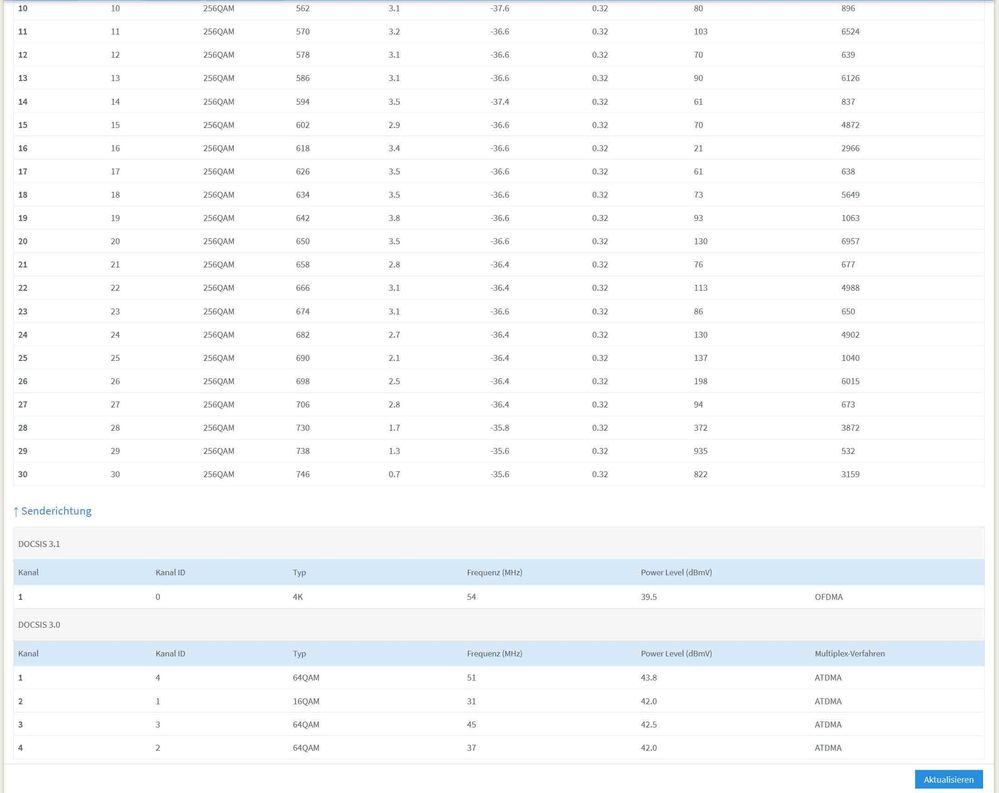Click frequency 618 in channel 16 row

303,148
